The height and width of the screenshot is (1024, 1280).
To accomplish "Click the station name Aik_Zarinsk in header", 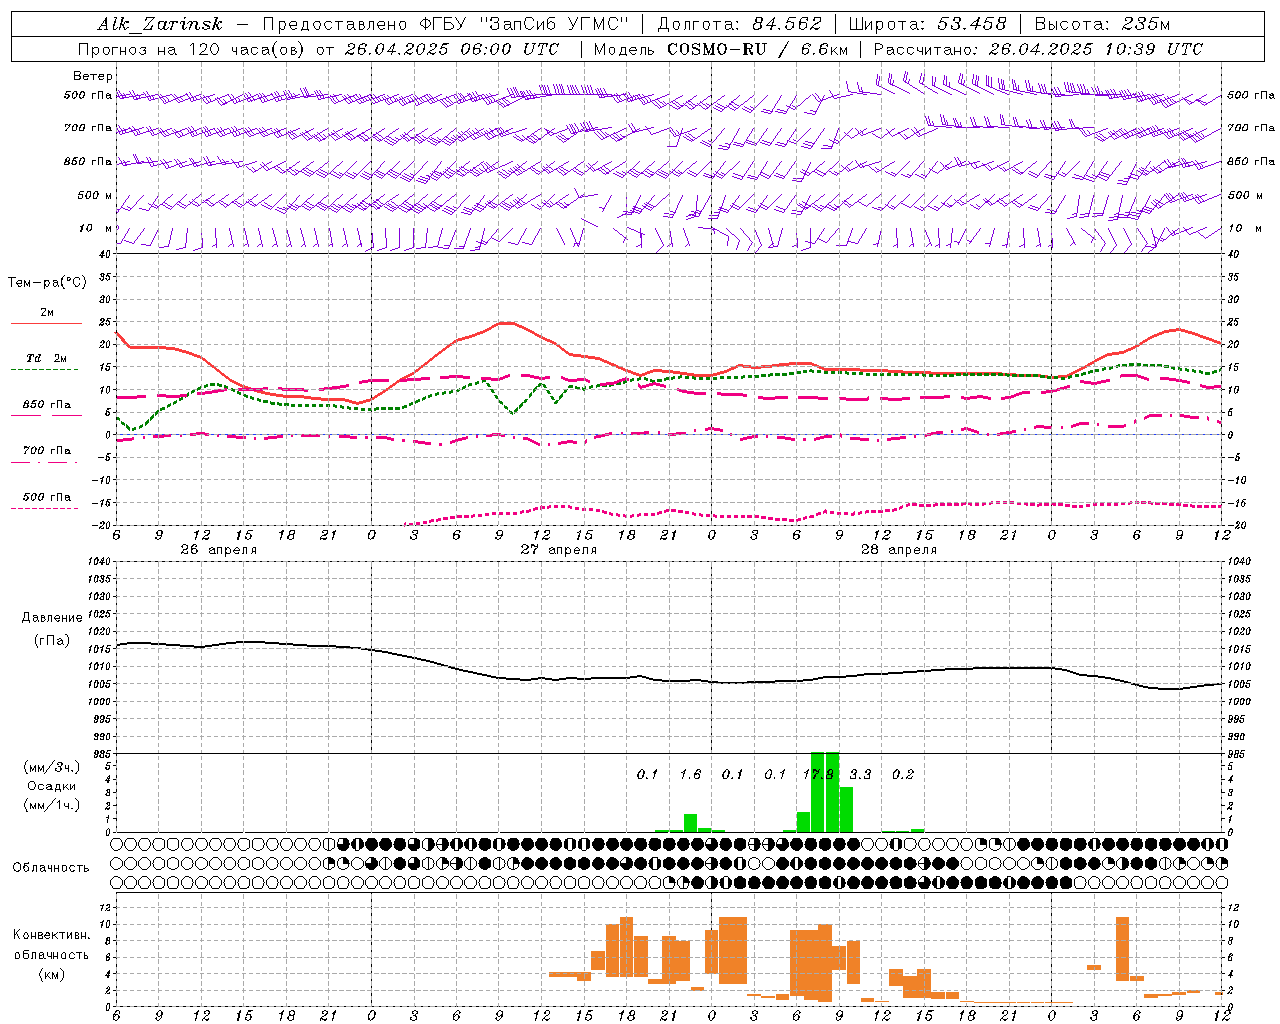I will point(160,24).
